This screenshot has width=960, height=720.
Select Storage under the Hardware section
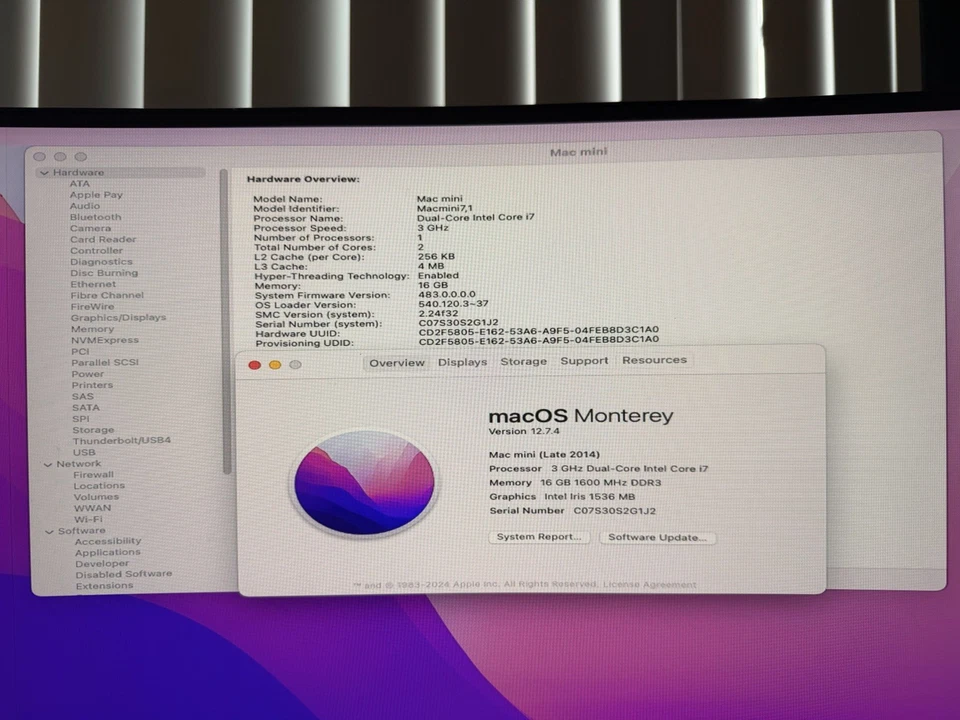point(93,429)
